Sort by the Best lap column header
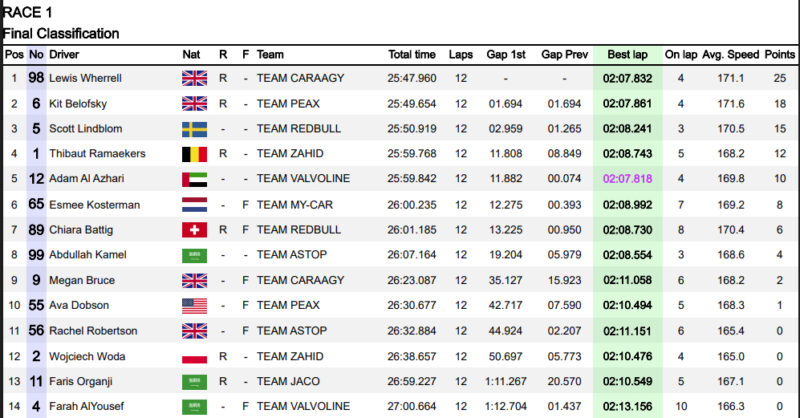This screenshot has width=800, height=418. 626,54
